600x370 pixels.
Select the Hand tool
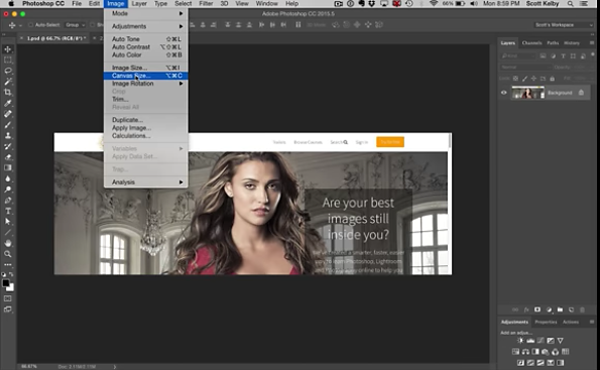pyautogui.click(x=8, y=243)
